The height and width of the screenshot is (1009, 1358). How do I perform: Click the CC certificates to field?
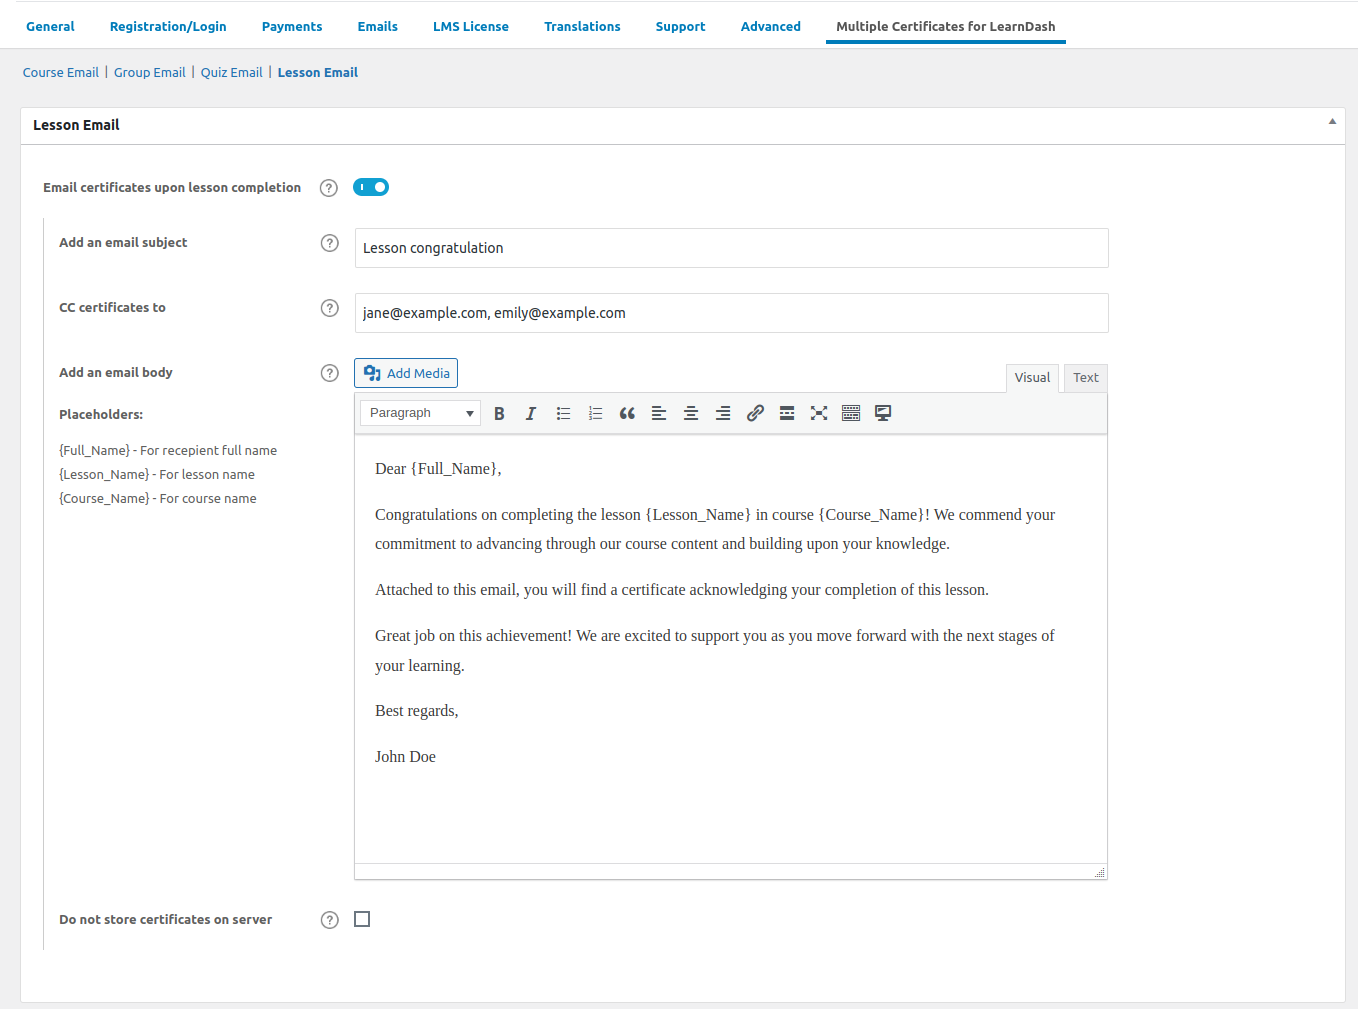[731, 313]
